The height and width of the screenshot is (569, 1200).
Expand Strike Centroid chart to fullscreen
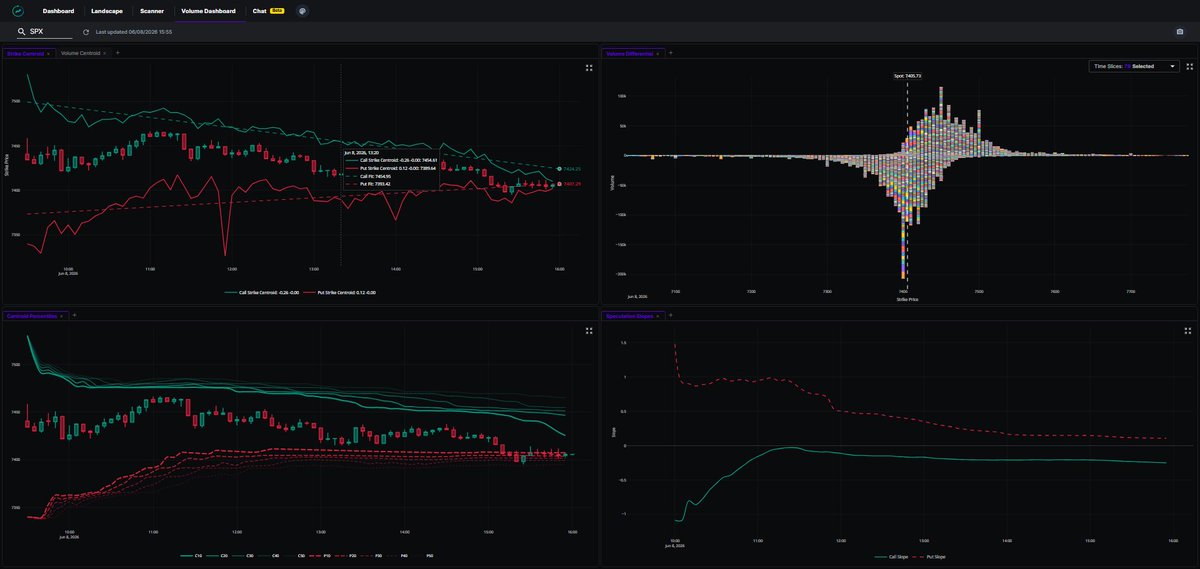point(589,68)
